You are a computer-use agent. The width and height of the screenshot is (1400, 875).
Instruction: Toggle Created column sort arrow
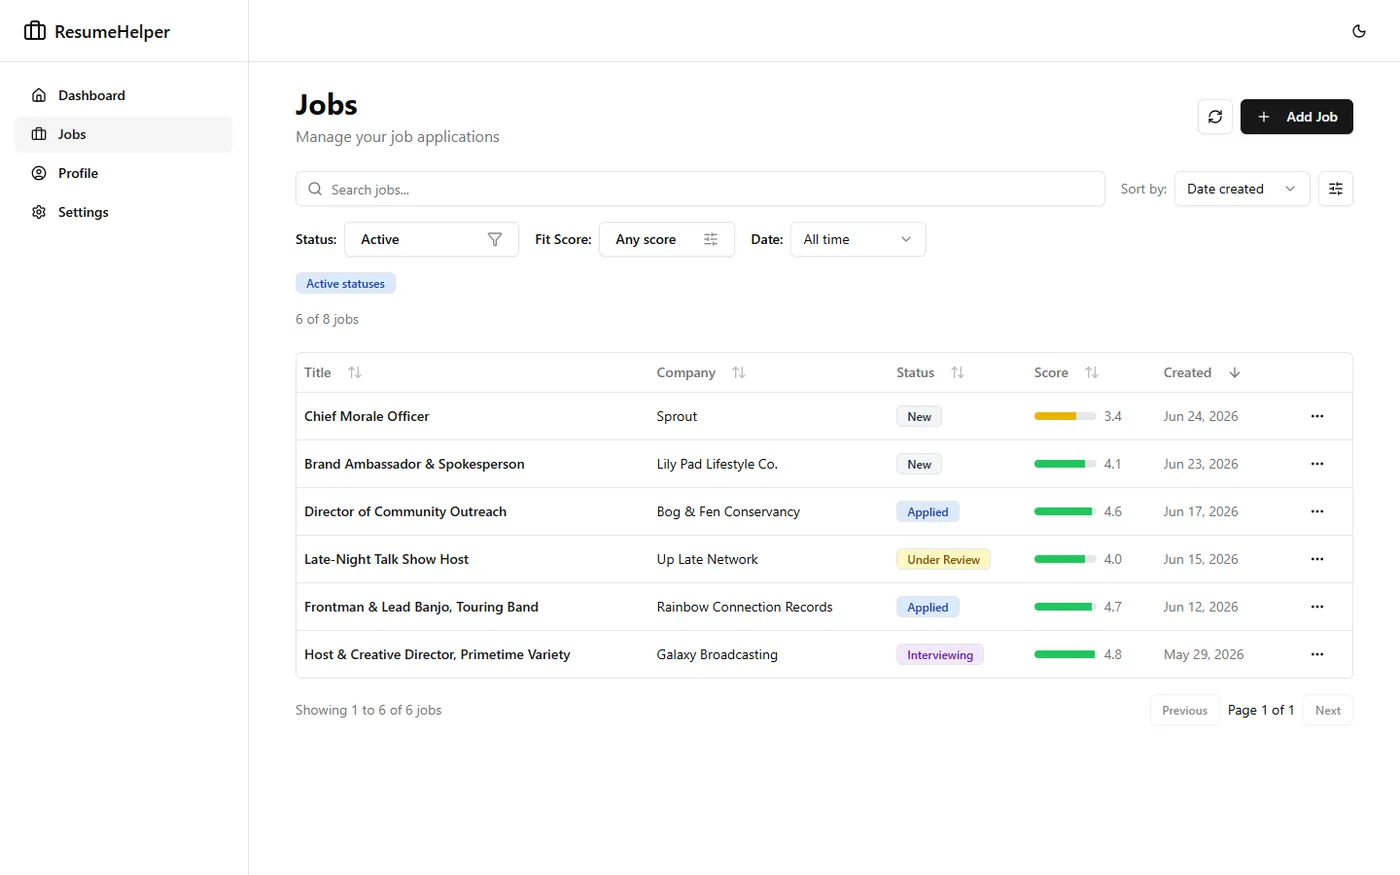(1235, 372)
